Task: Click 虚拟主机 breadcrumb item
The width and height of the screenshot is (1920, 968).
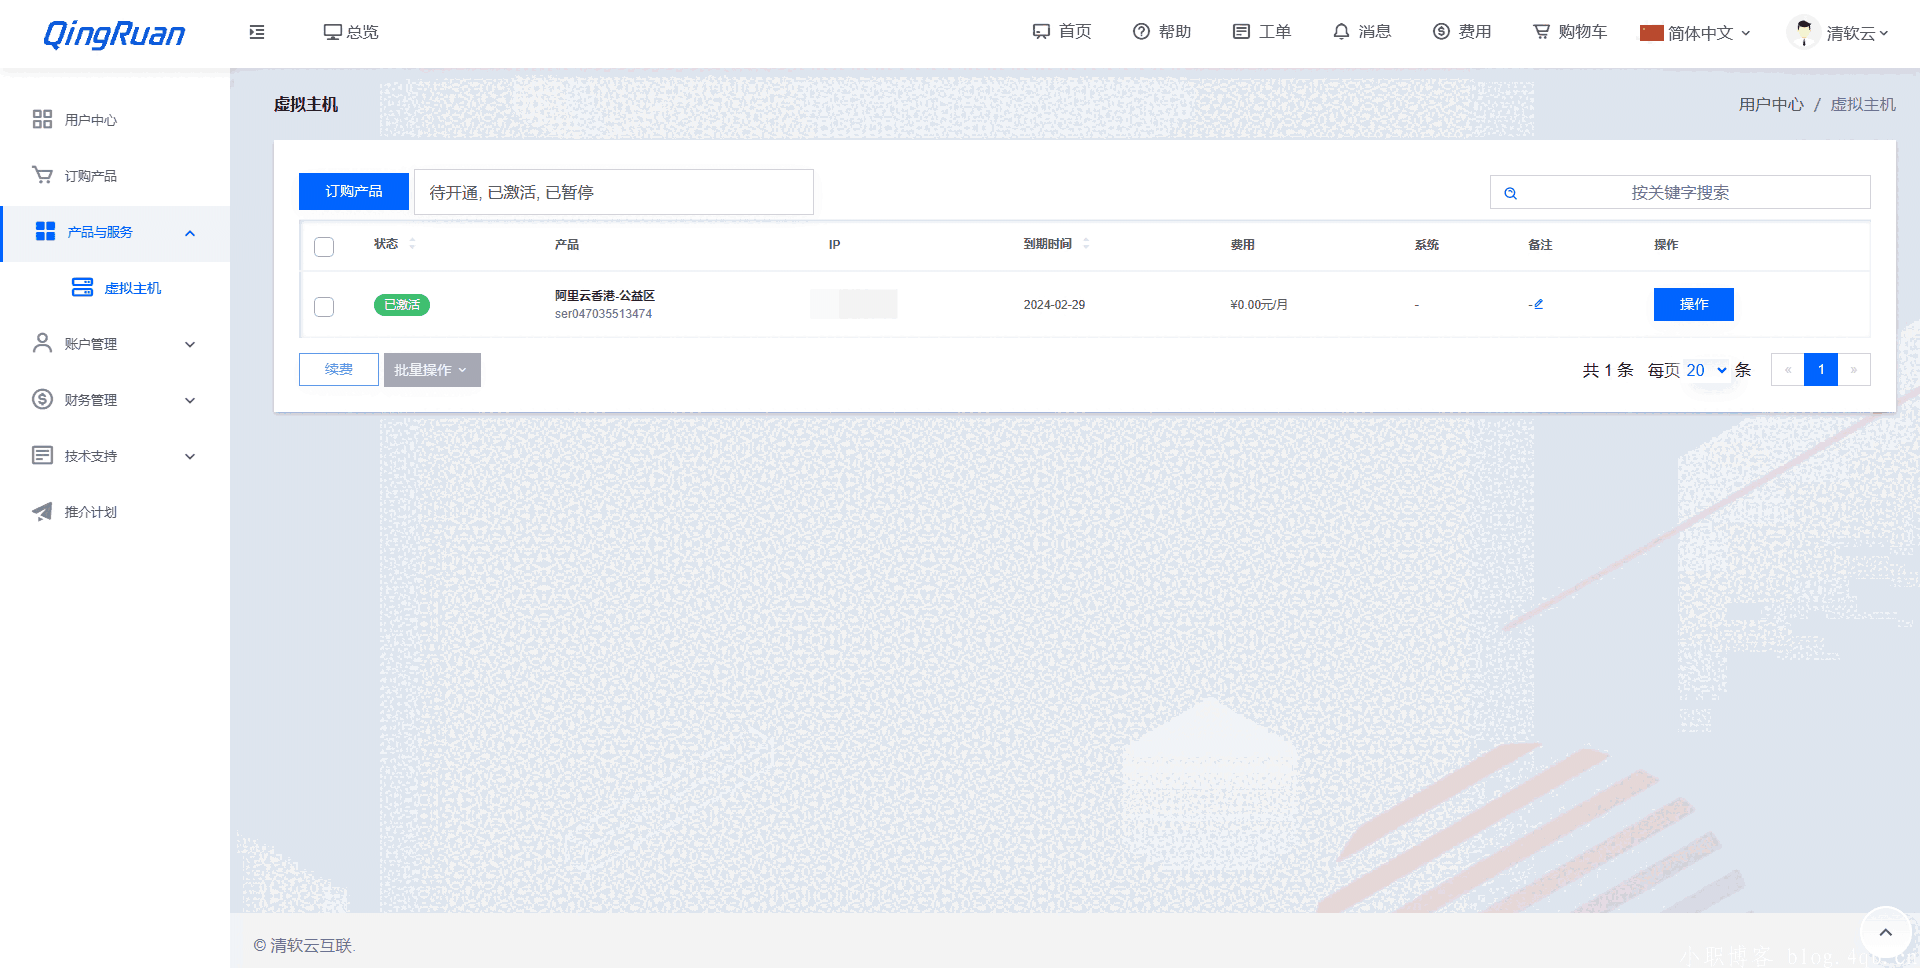Action: coord(1863,104)
